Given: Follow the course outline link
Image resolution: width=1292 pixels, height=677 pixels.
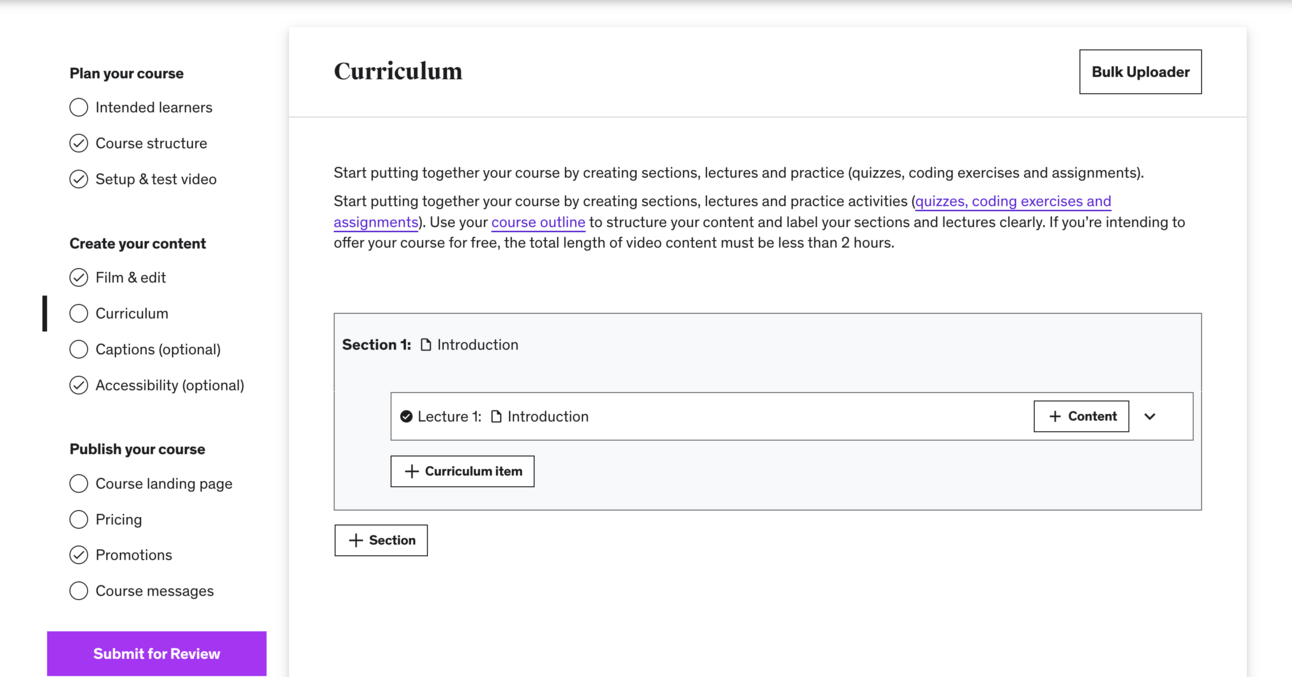Looking at the screenshot, I should 538,222.
